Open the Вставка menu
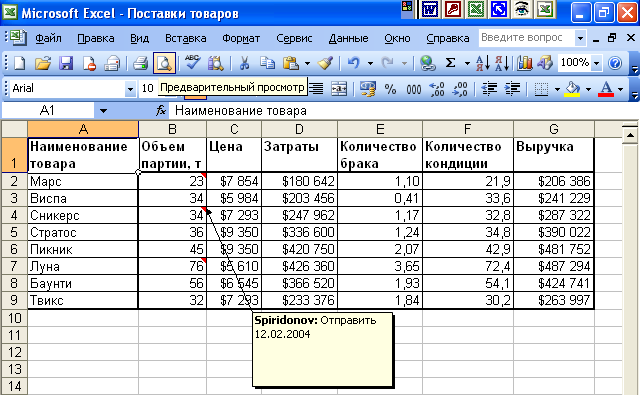 click(x=185, y=39)
